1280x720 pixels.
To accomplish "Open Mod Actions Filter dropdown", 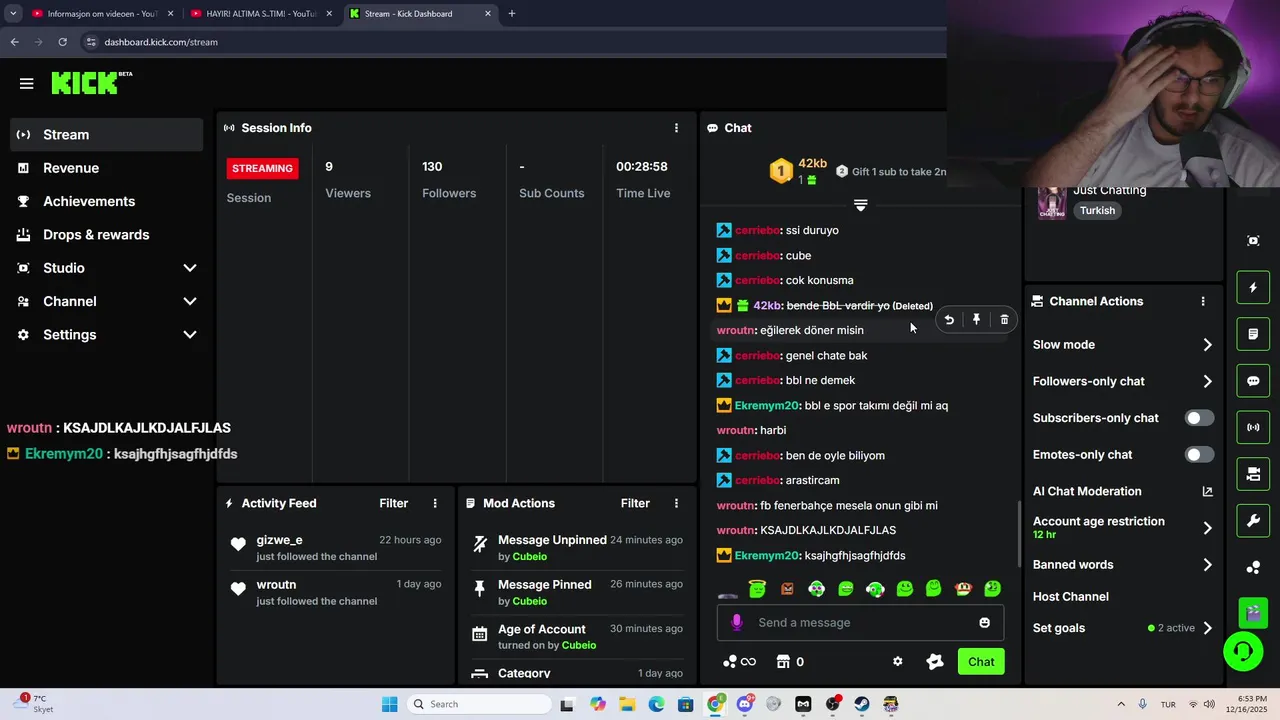I will click(x=635, y=504).
